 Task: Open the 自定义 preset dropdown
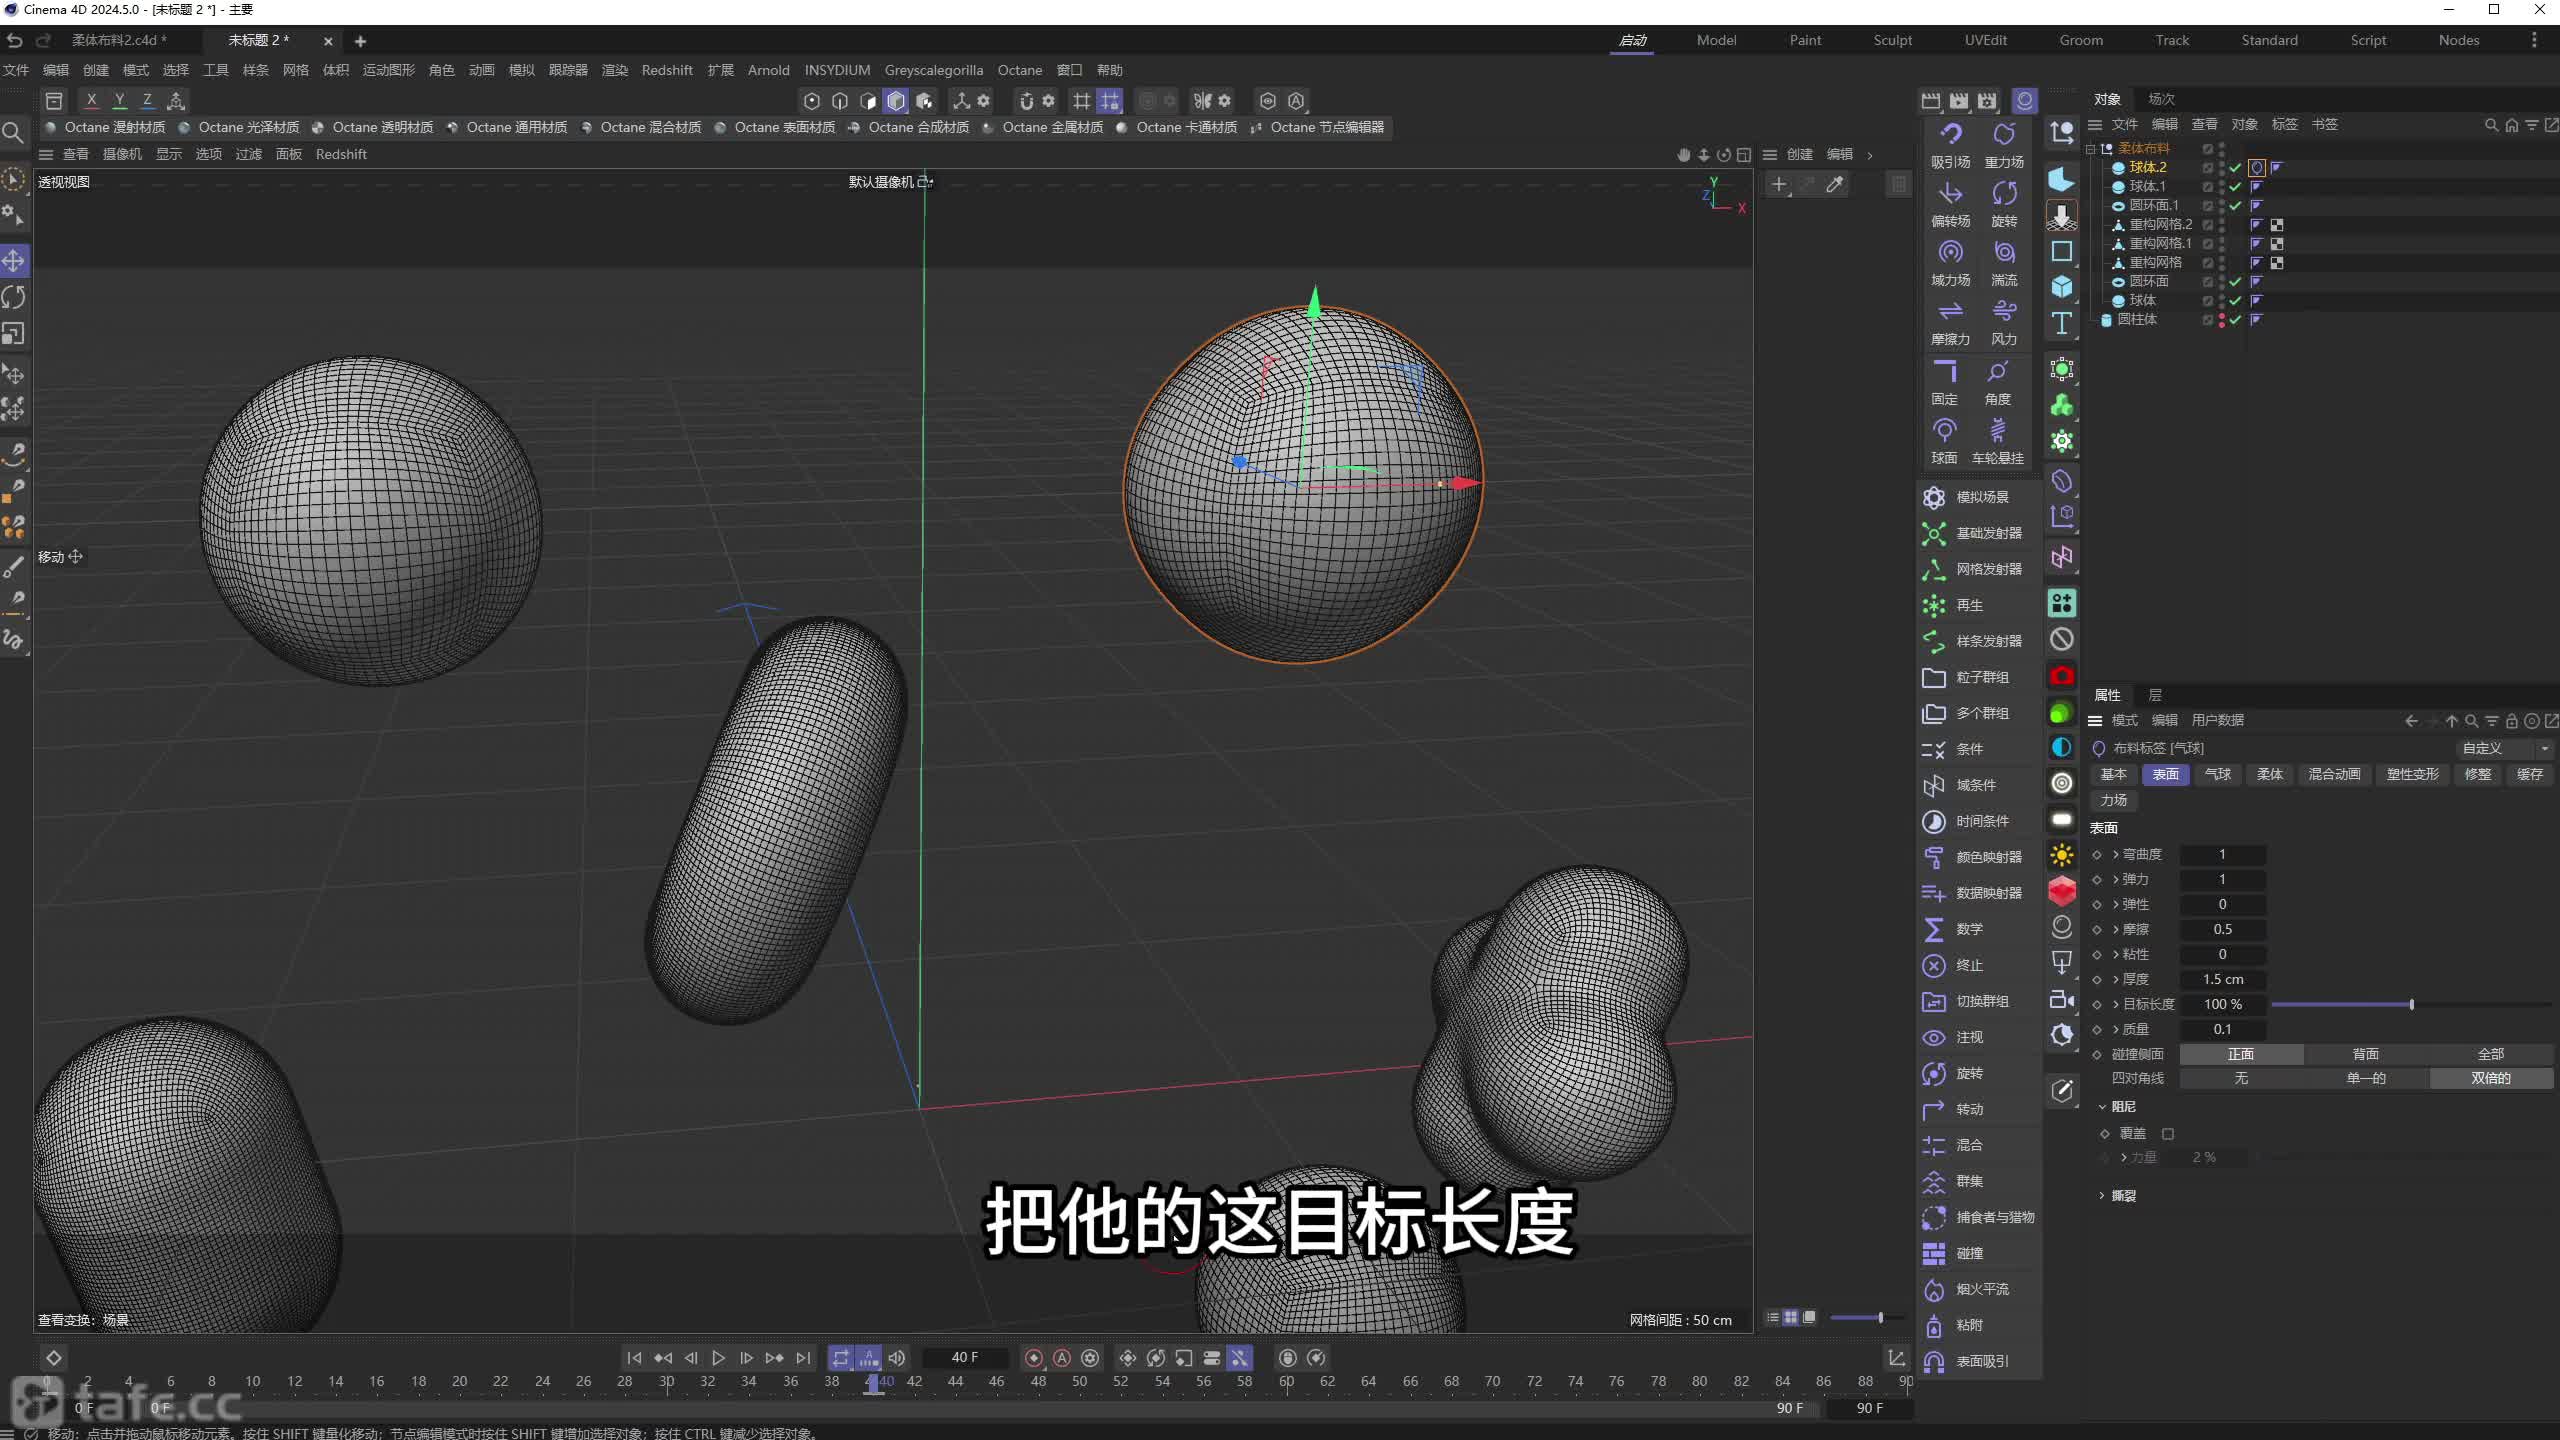click(x=2504, y=748)
